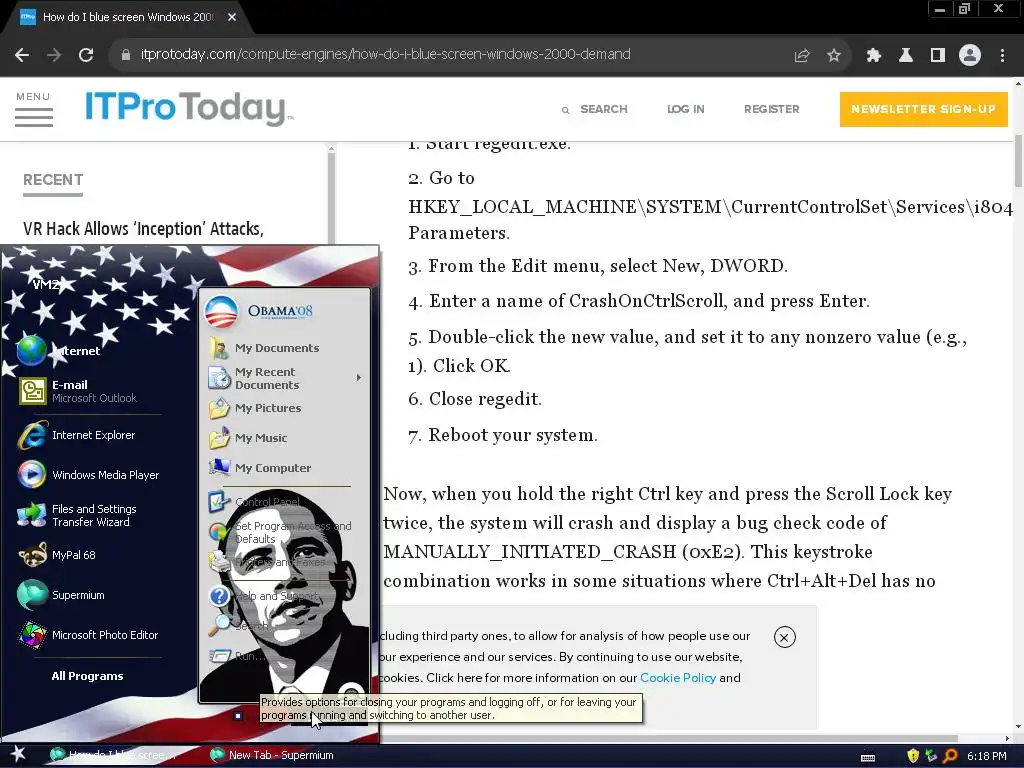Launch Microsoft Photo Editor
This screenshot has width=1024, height=768.
coord(88,635)
